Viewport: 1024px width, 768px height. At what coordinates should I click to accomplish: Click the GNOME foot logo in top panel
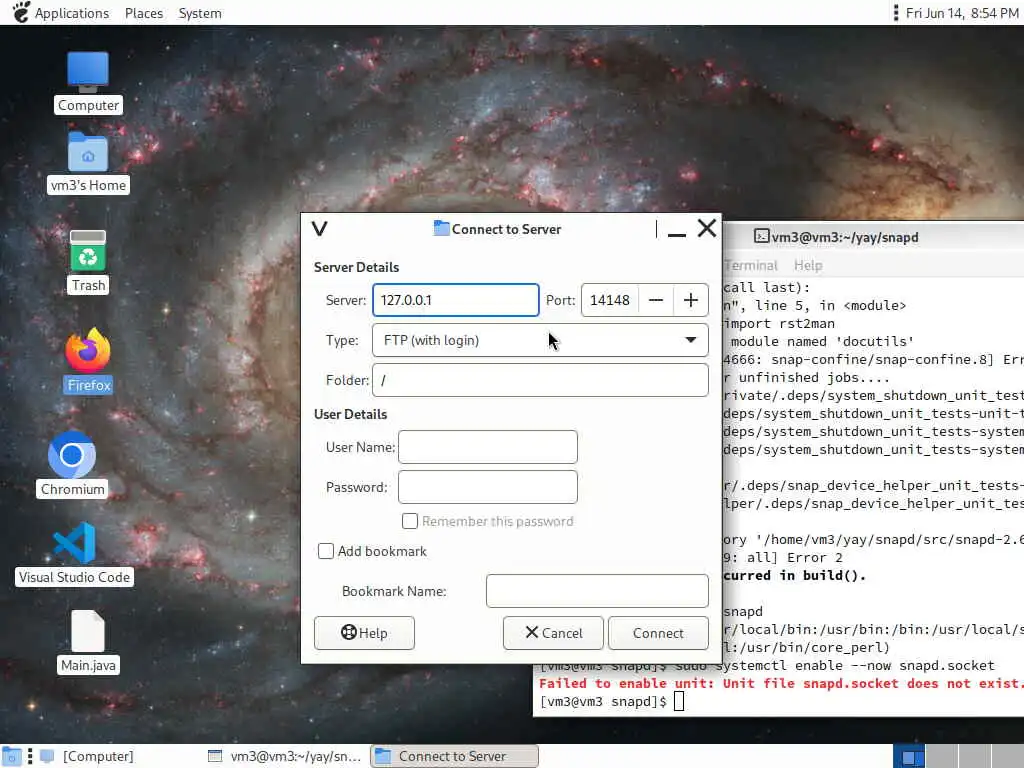20,12
